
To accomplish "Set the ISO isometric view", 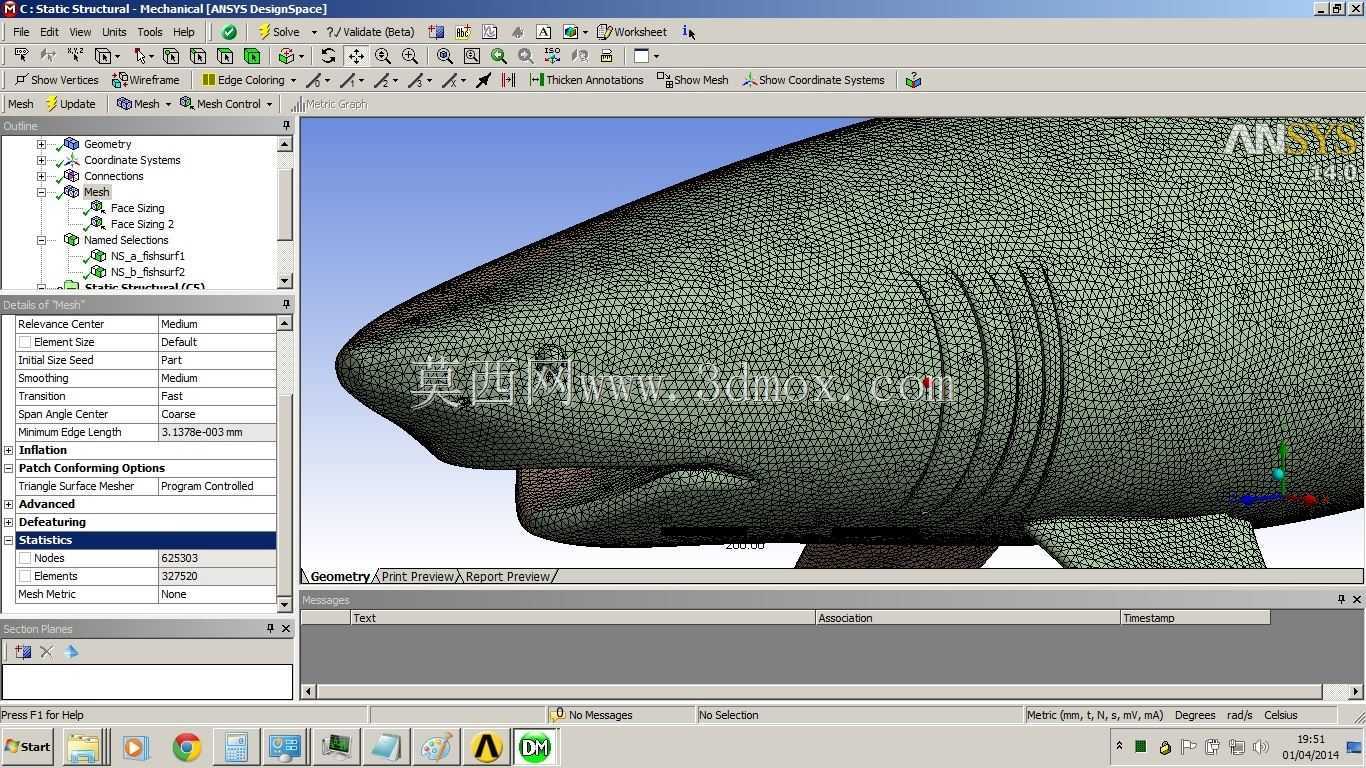I will tap(552, 56).
